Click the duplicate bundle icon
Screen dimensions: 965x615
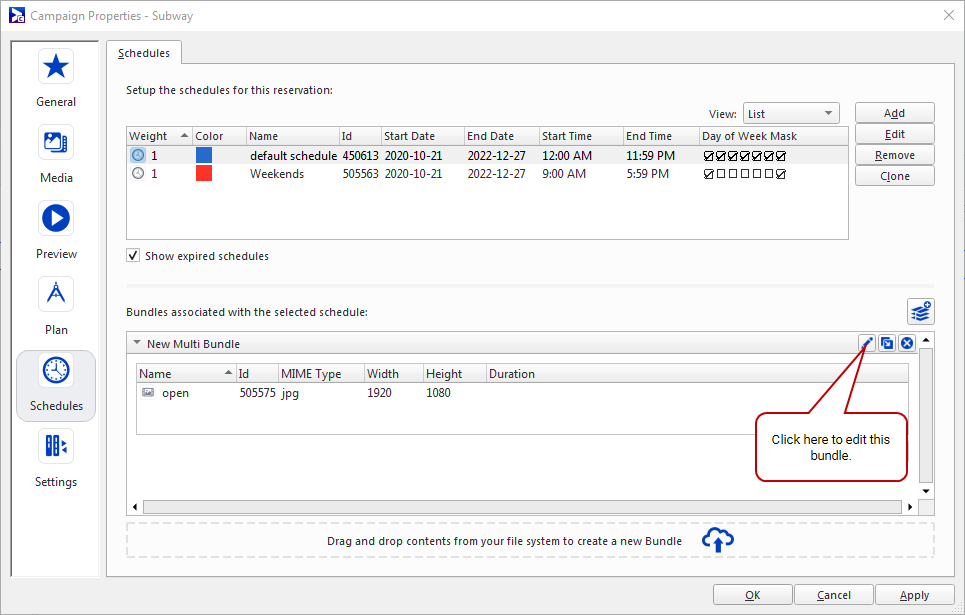pyautogui.click(x=887, y=343)
